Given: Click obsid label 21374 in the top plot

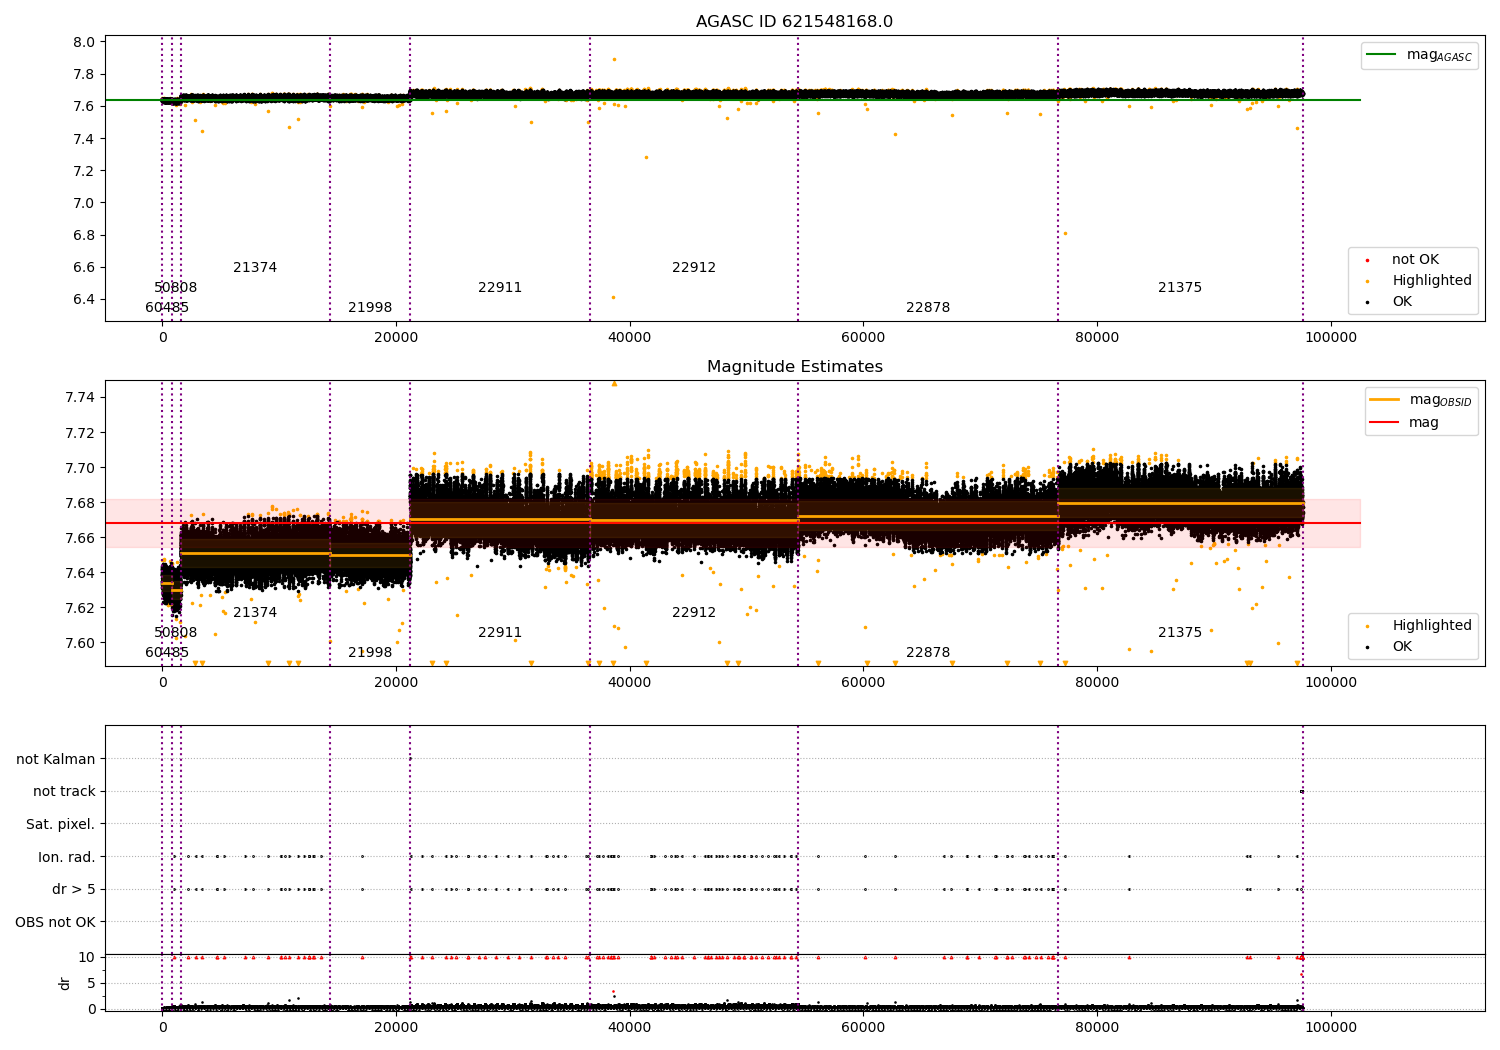Looking at the screenshot, I should click(x=255, y=268).
